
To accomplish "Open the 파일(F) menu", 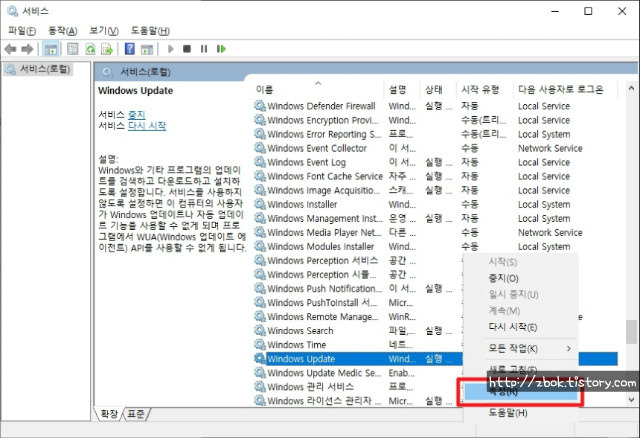I will 22,31.
